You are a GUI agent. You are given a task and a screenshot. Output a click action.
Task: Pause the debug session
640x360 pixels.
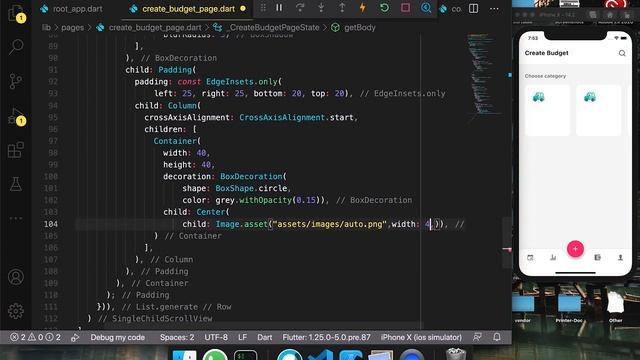pos(279,8)
